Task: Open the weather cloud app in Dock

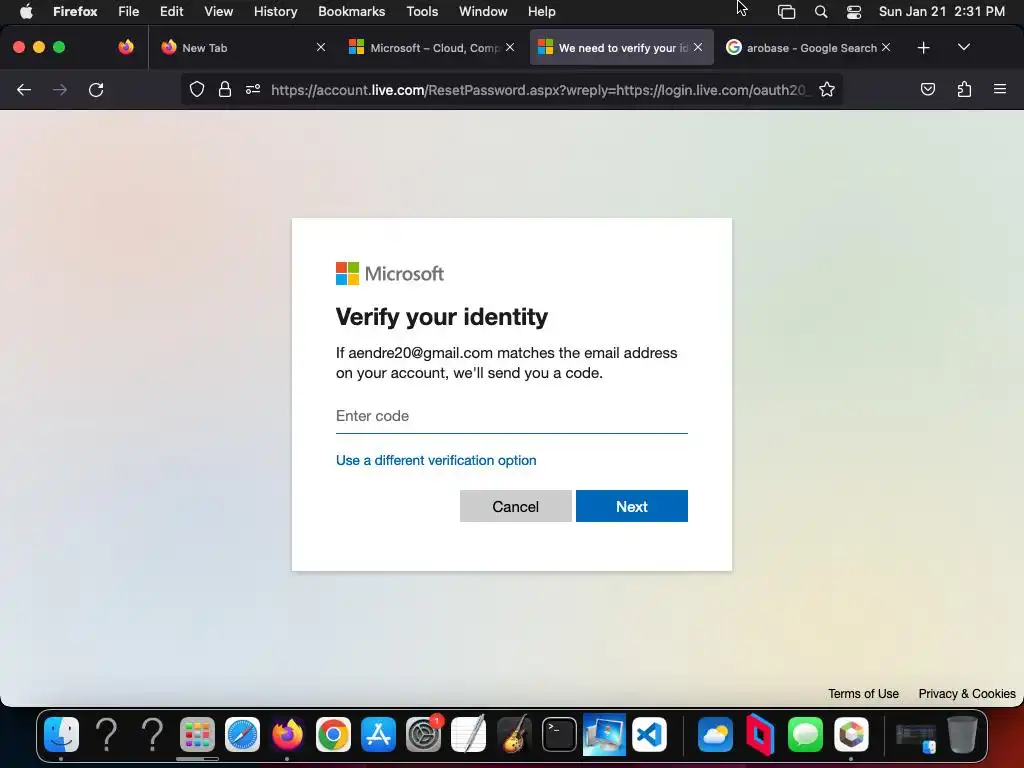Action: click(715, 735)
